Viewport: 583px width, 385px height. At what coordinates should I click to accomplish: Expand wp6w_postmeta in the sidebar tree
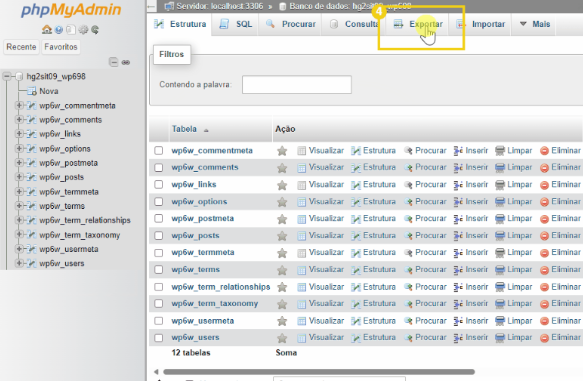tap(19, 163)
